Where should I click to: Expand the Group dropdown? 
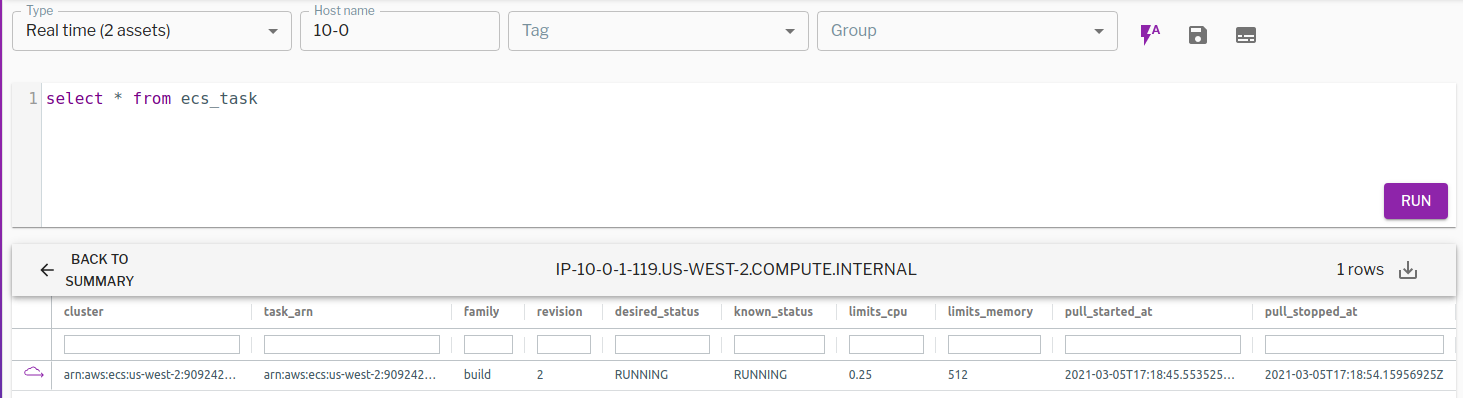click(967, 31)
